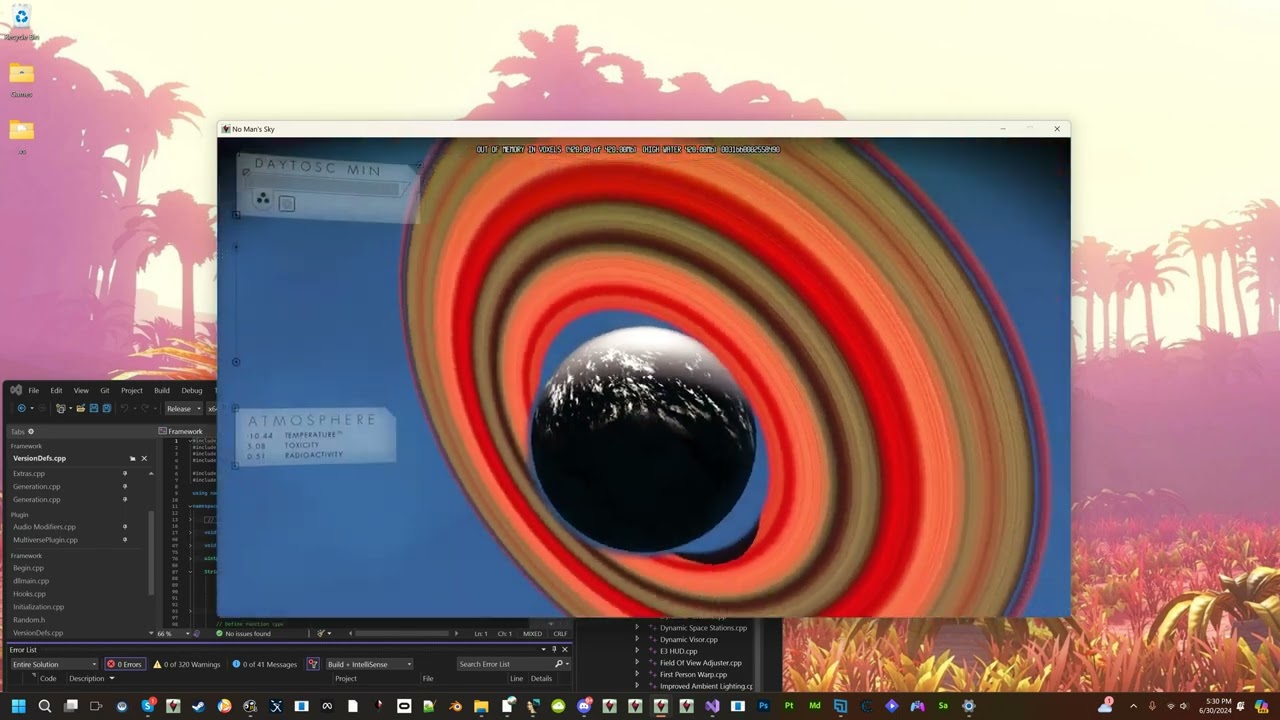Toggle the 0 of 320 Warnings filter
1280x720 pixels.
[186, 664]
